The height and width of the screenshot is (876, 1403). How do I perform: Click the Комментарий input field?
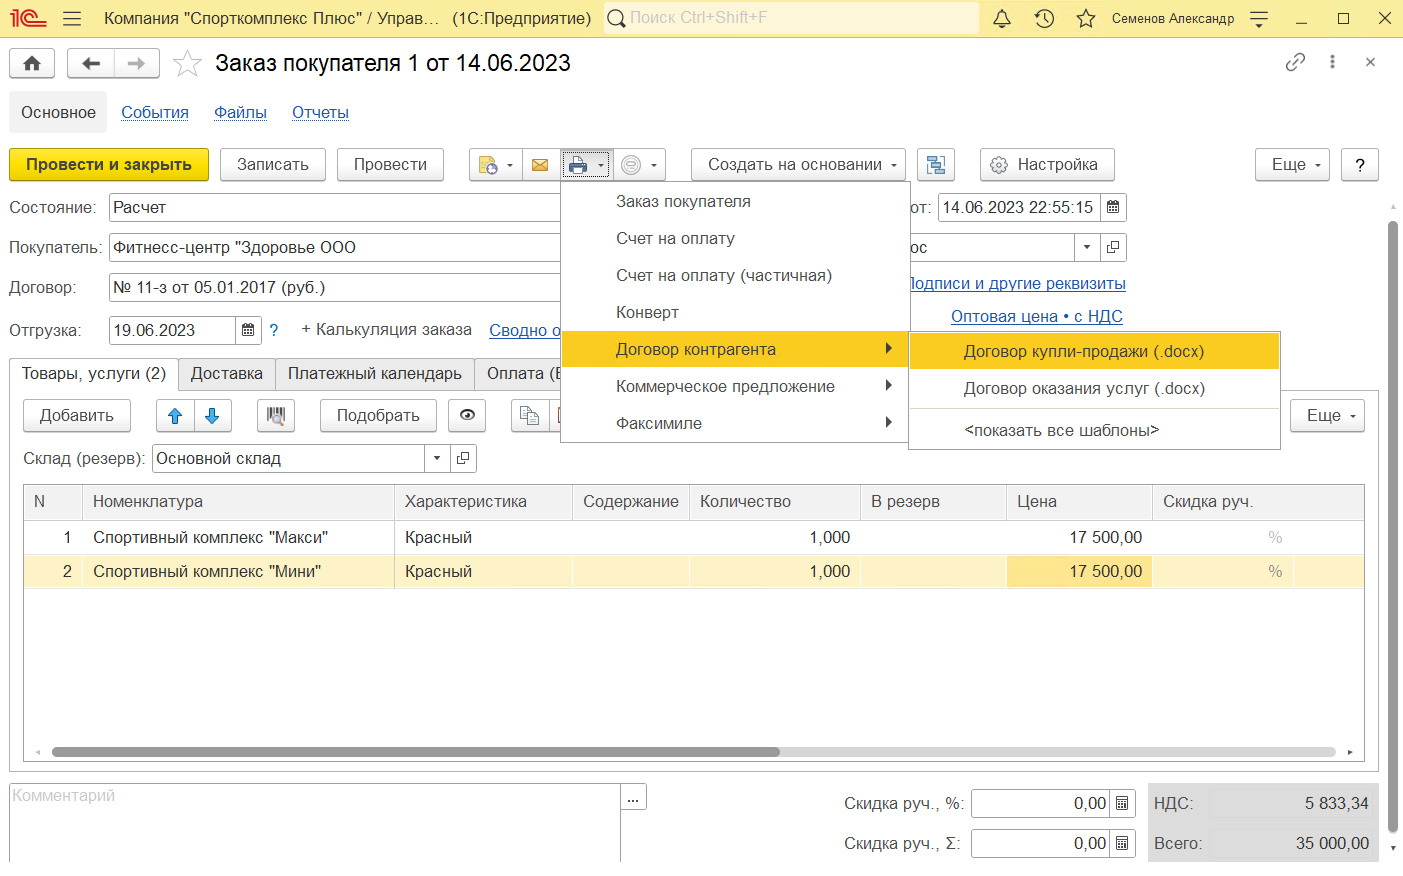click(x=315, y=822)
